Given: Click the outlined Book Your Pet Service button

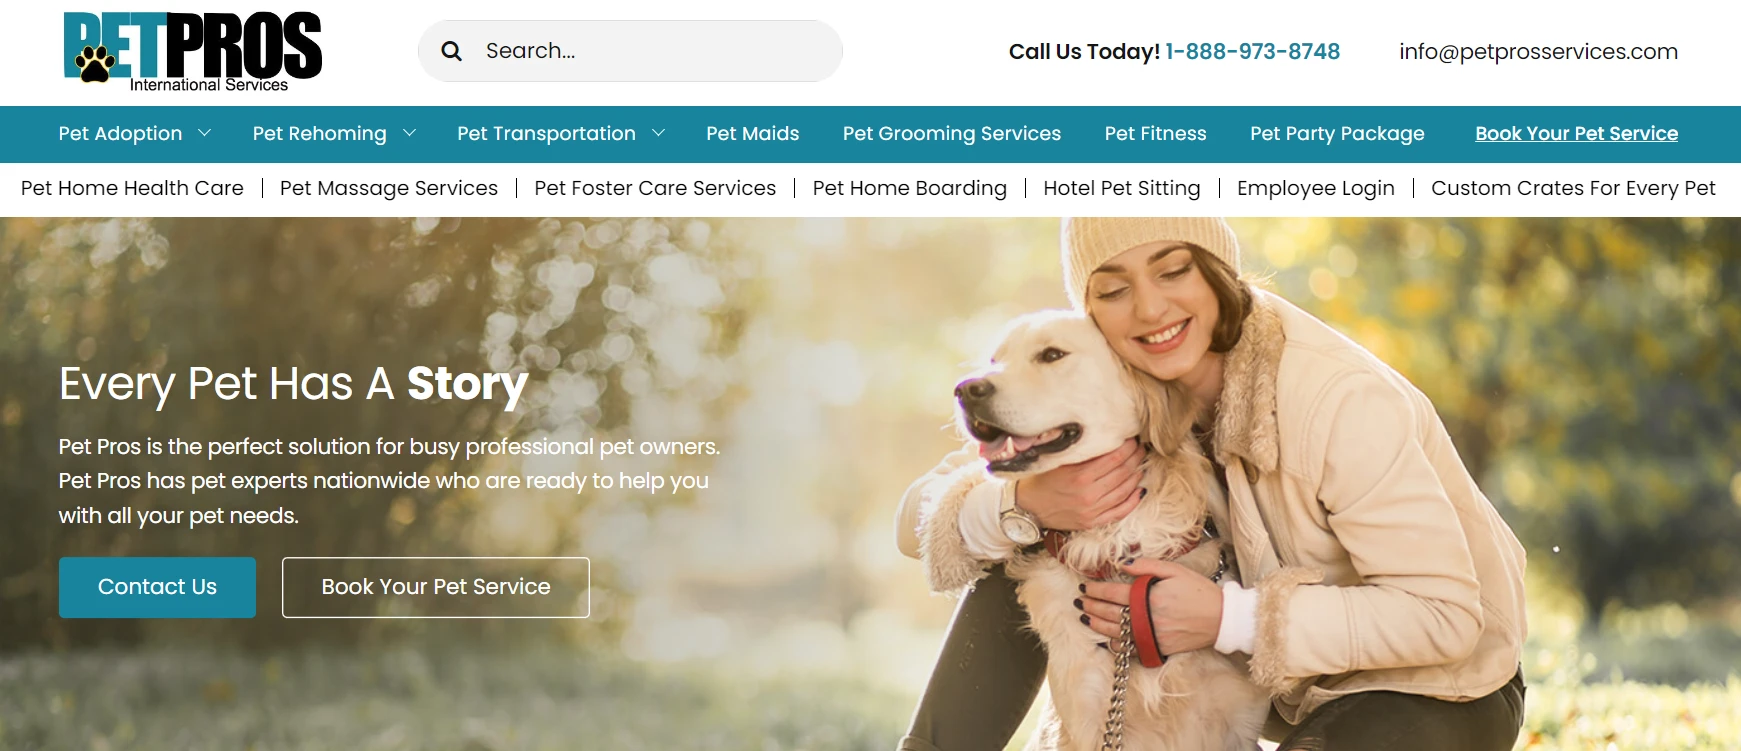Looking at the screenshot, I should [436, 587].
